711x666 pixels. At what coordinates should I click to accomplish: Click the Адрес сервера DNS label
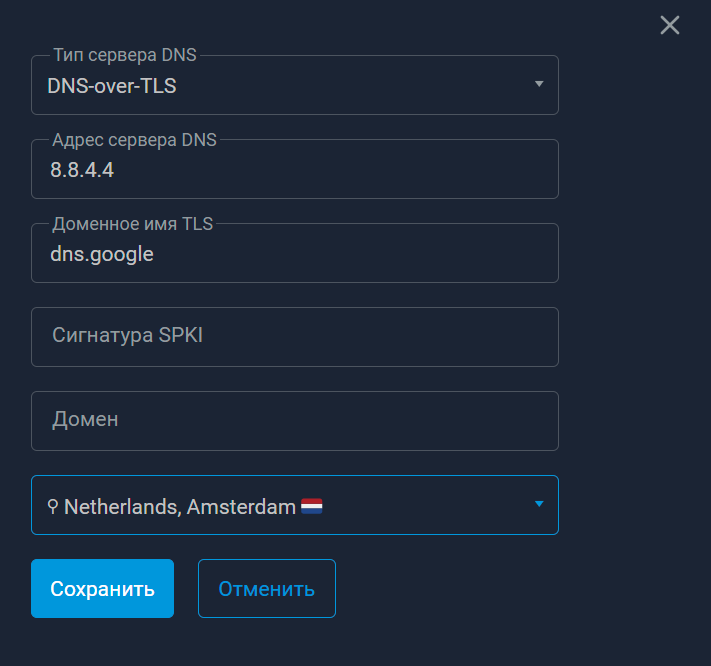134,140
